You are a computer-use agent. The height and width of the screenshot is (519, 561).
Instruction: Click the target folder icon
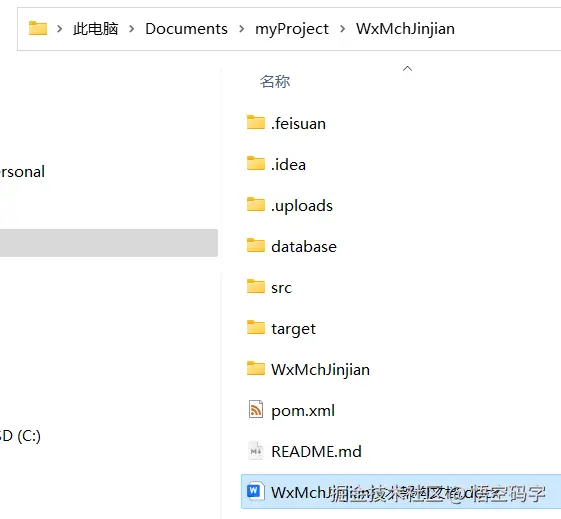pyautogui.click(x=256, y=328)
